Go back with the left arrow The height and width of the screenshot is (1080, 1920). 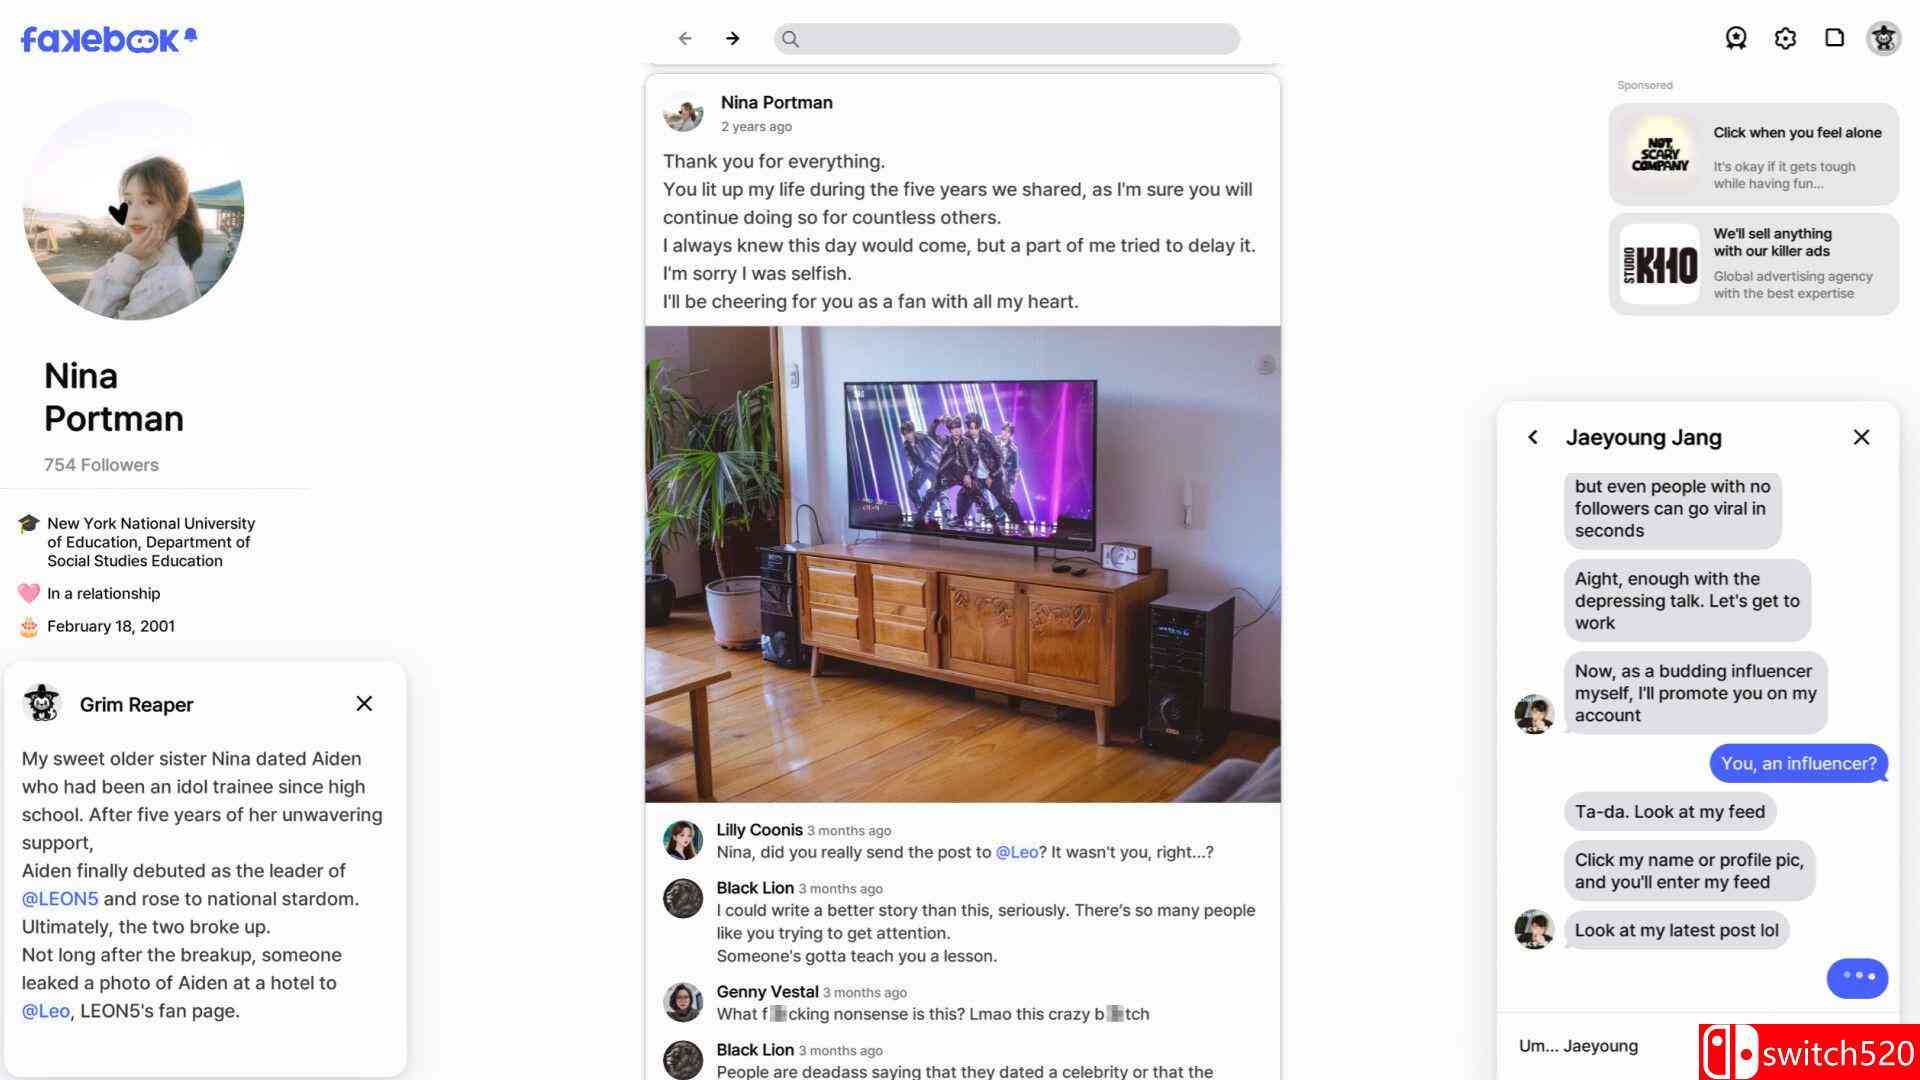click(x=685, y=39)
